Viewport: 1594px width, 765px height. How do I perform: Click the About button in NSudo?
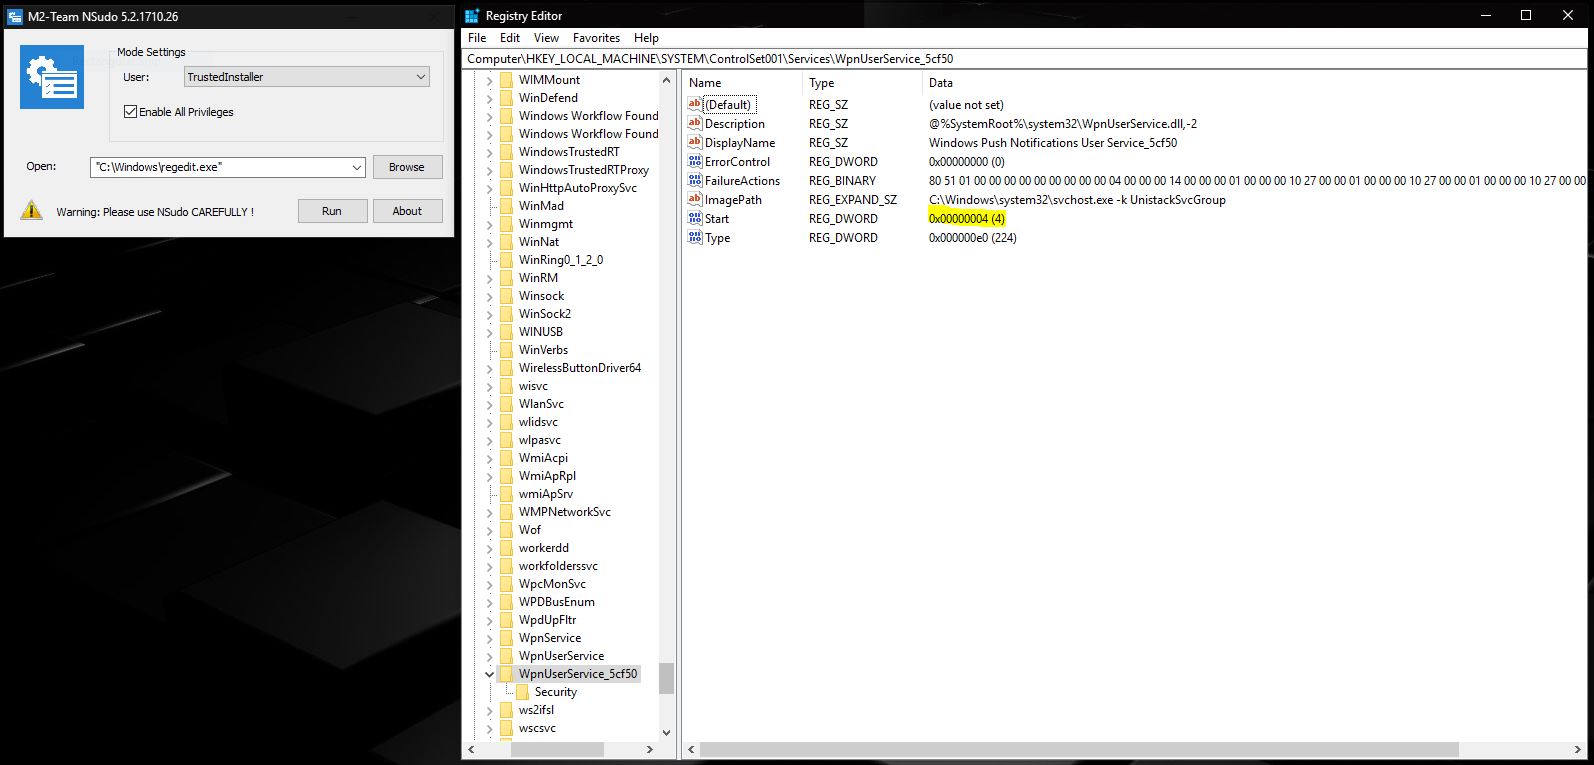(x=407, y=211)
